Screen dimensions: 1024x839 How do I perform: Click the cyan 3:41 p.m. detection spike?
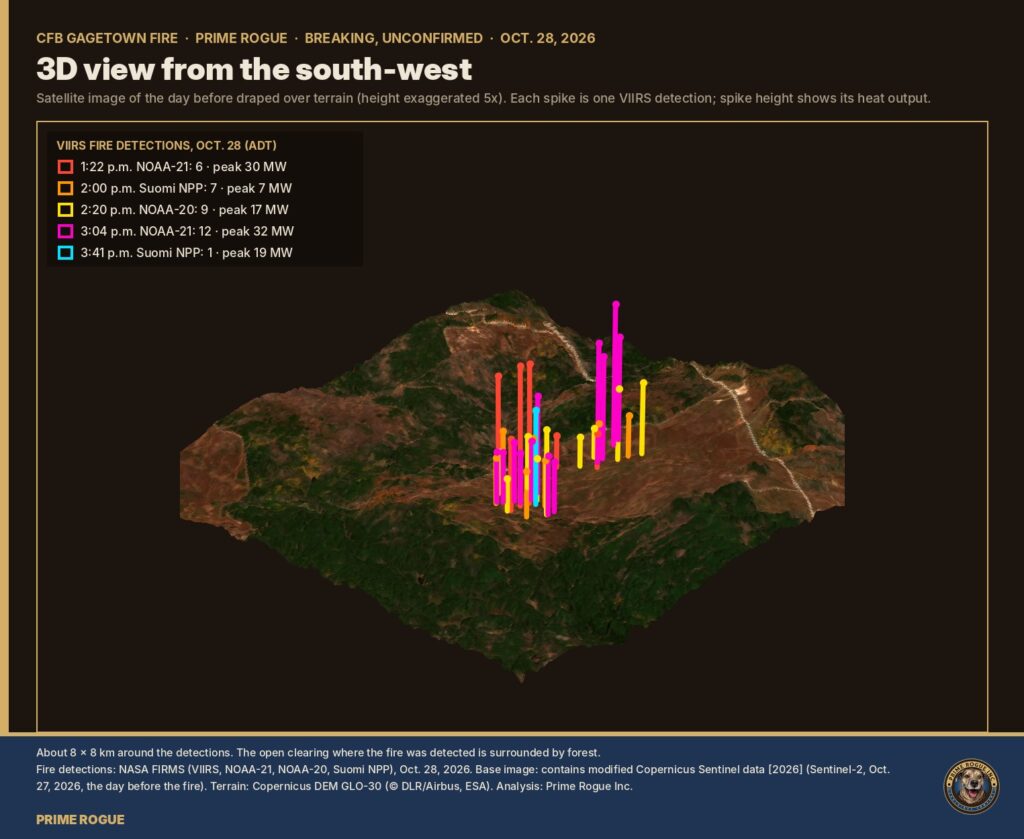point(536,456)
